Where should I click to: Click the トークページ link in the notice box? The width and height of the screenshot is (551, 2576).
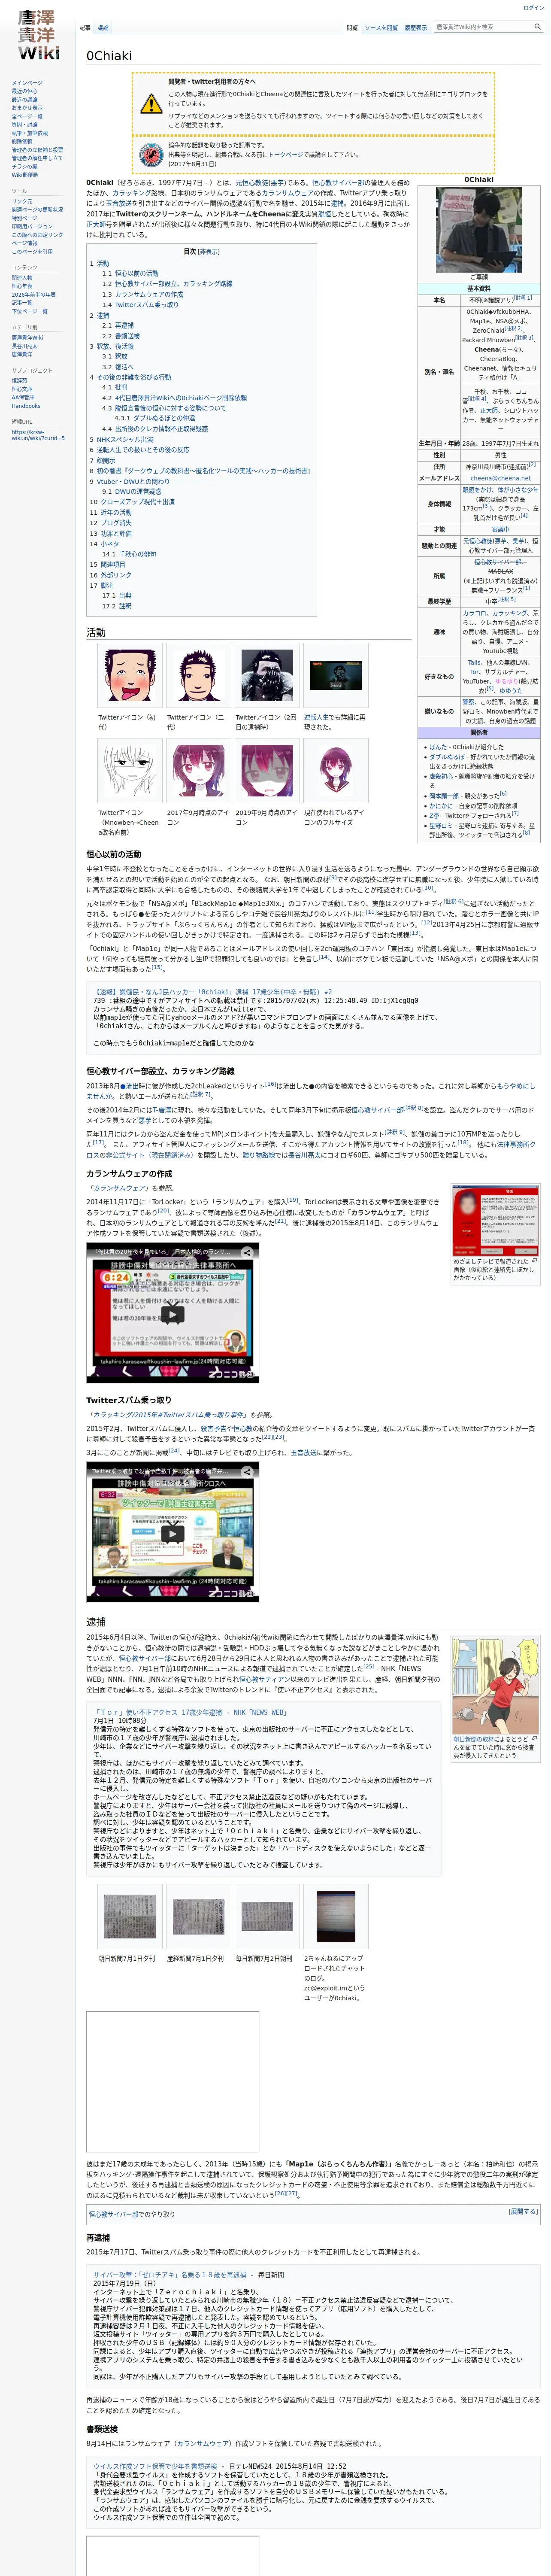click(x=285, y=155)
